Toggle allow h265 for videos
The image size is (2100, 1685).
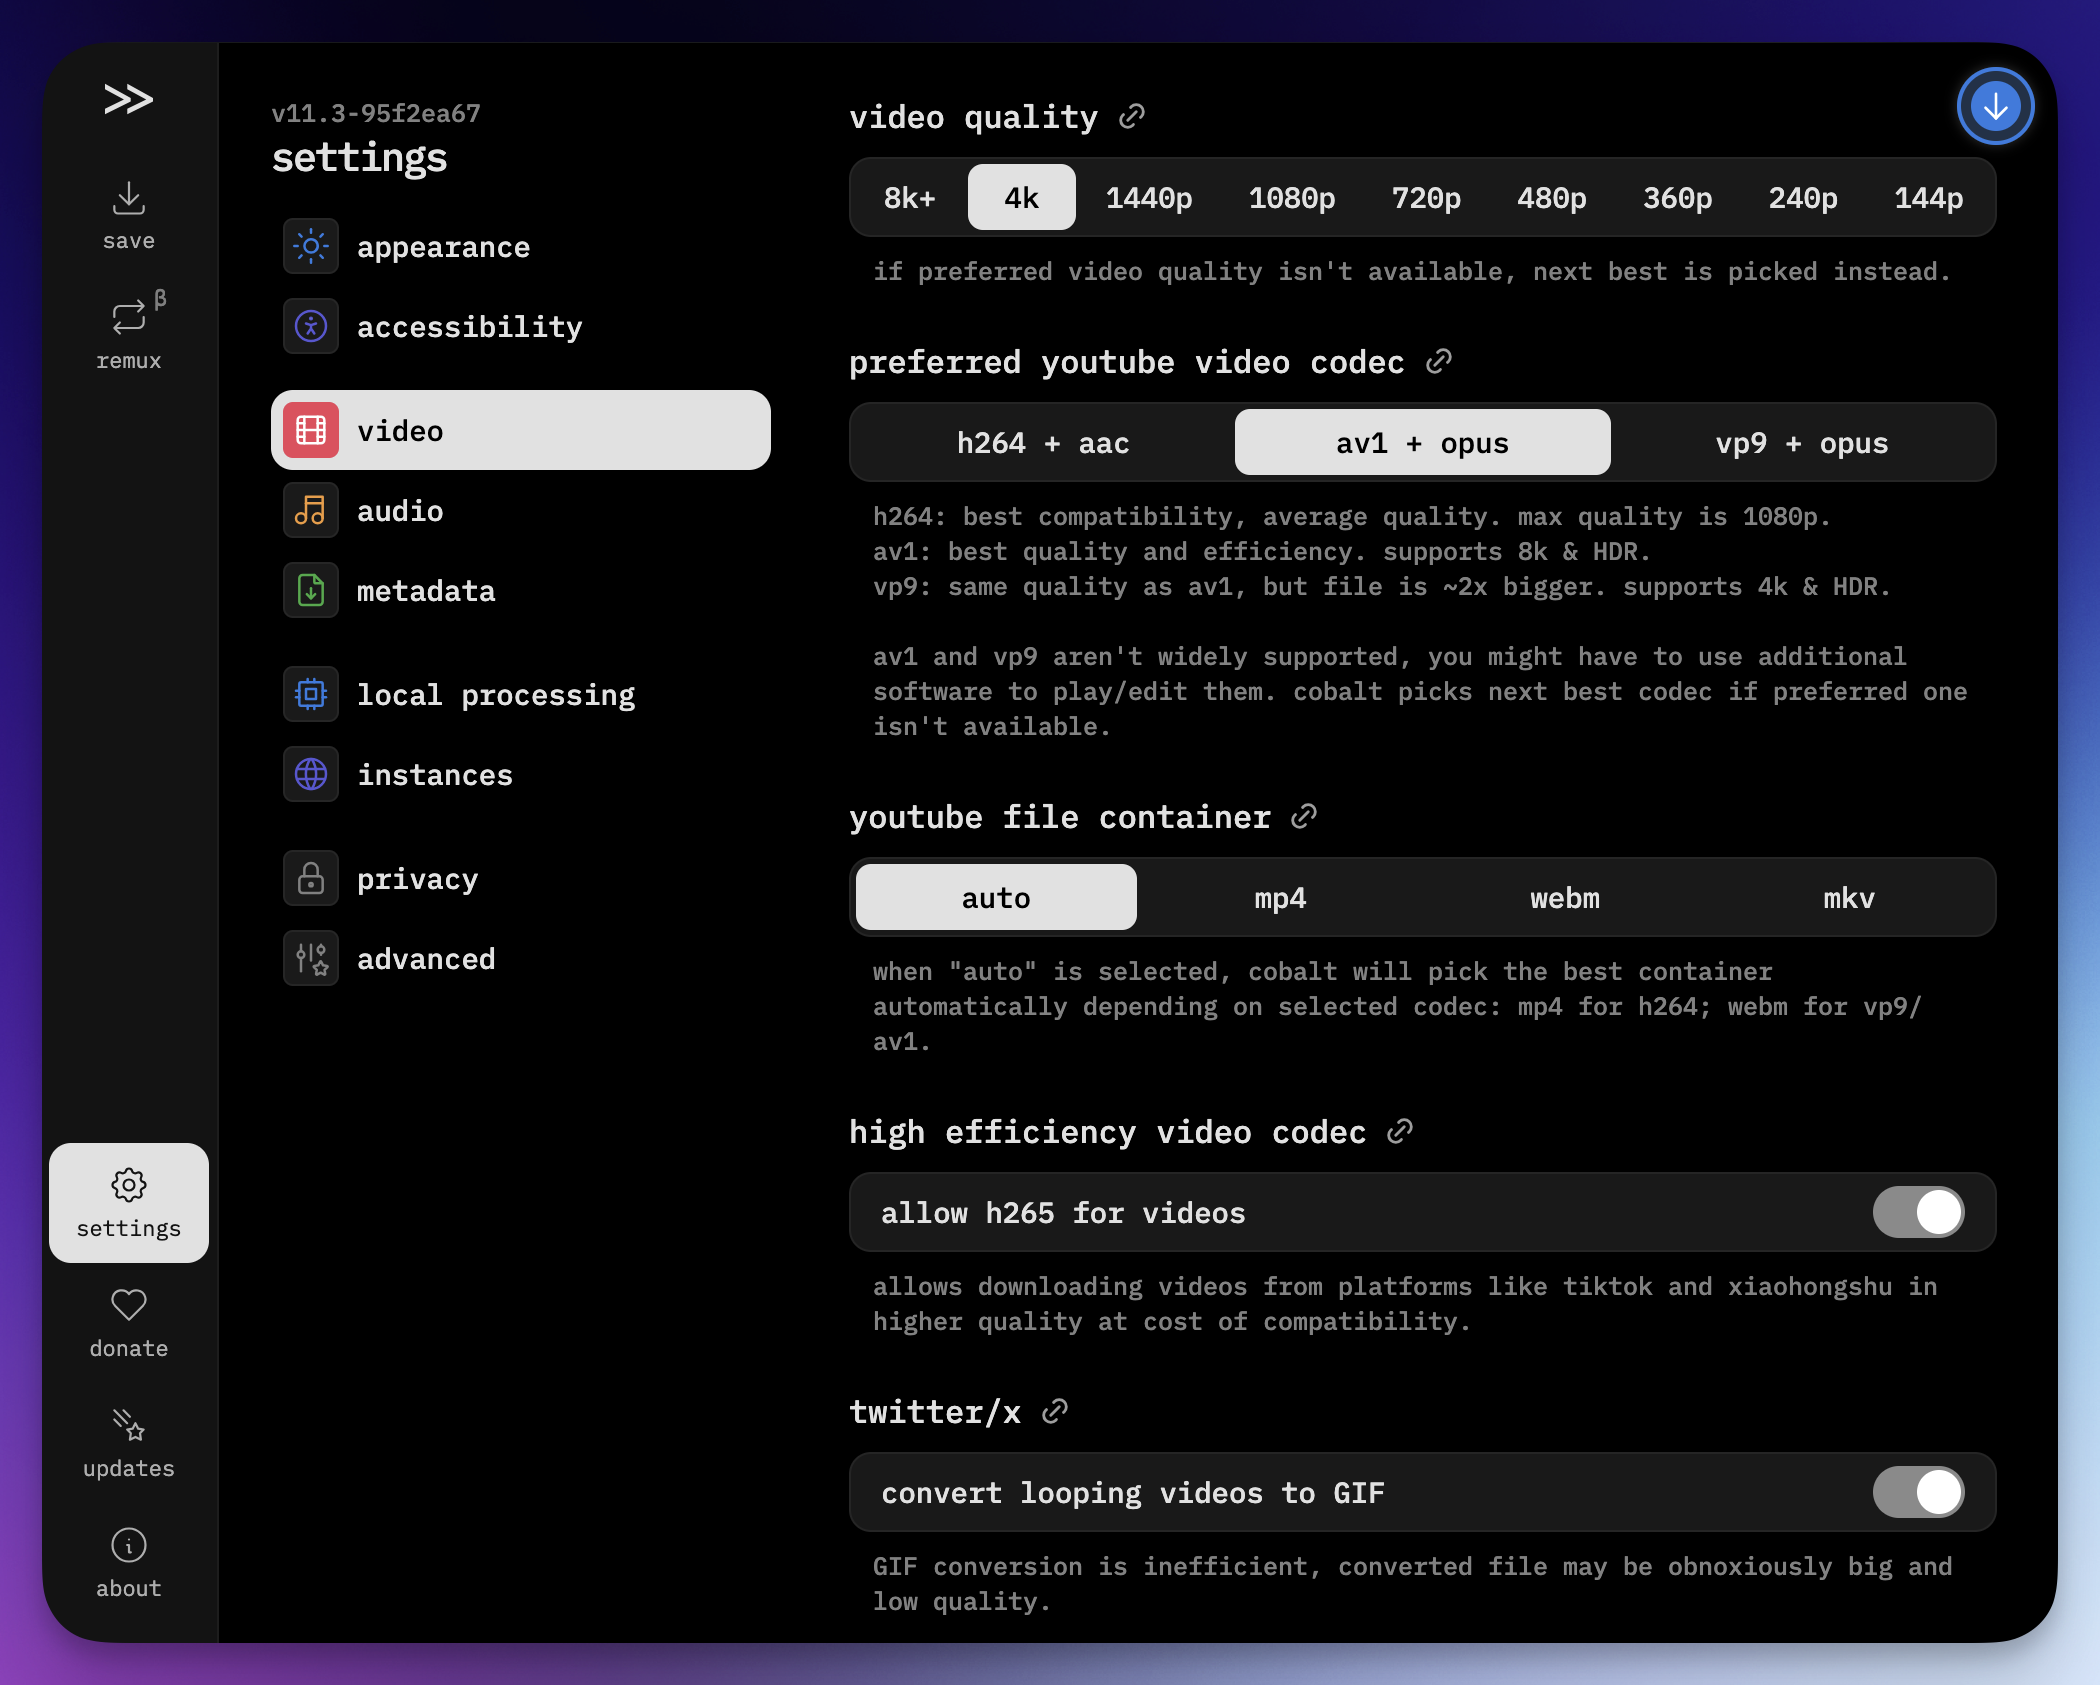[1918, 1212]
